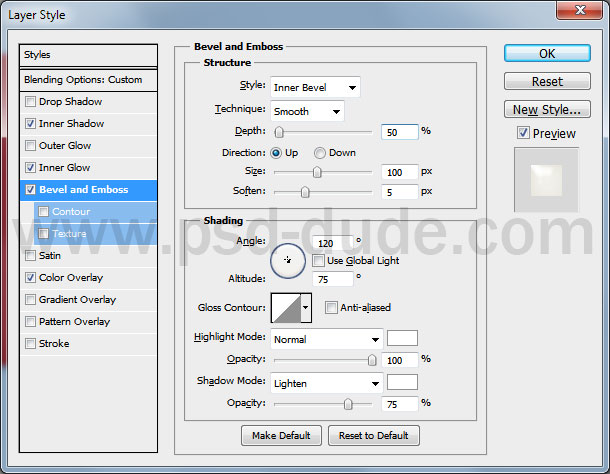The image size is (610, 474).
Task: Select the Up direction radio button
Action: pos(276,153)
